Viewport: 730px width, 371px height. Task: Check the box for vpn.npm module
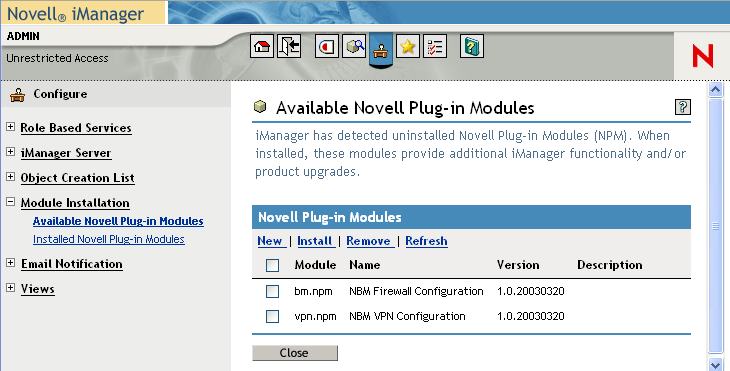click(x=272, y=317)
